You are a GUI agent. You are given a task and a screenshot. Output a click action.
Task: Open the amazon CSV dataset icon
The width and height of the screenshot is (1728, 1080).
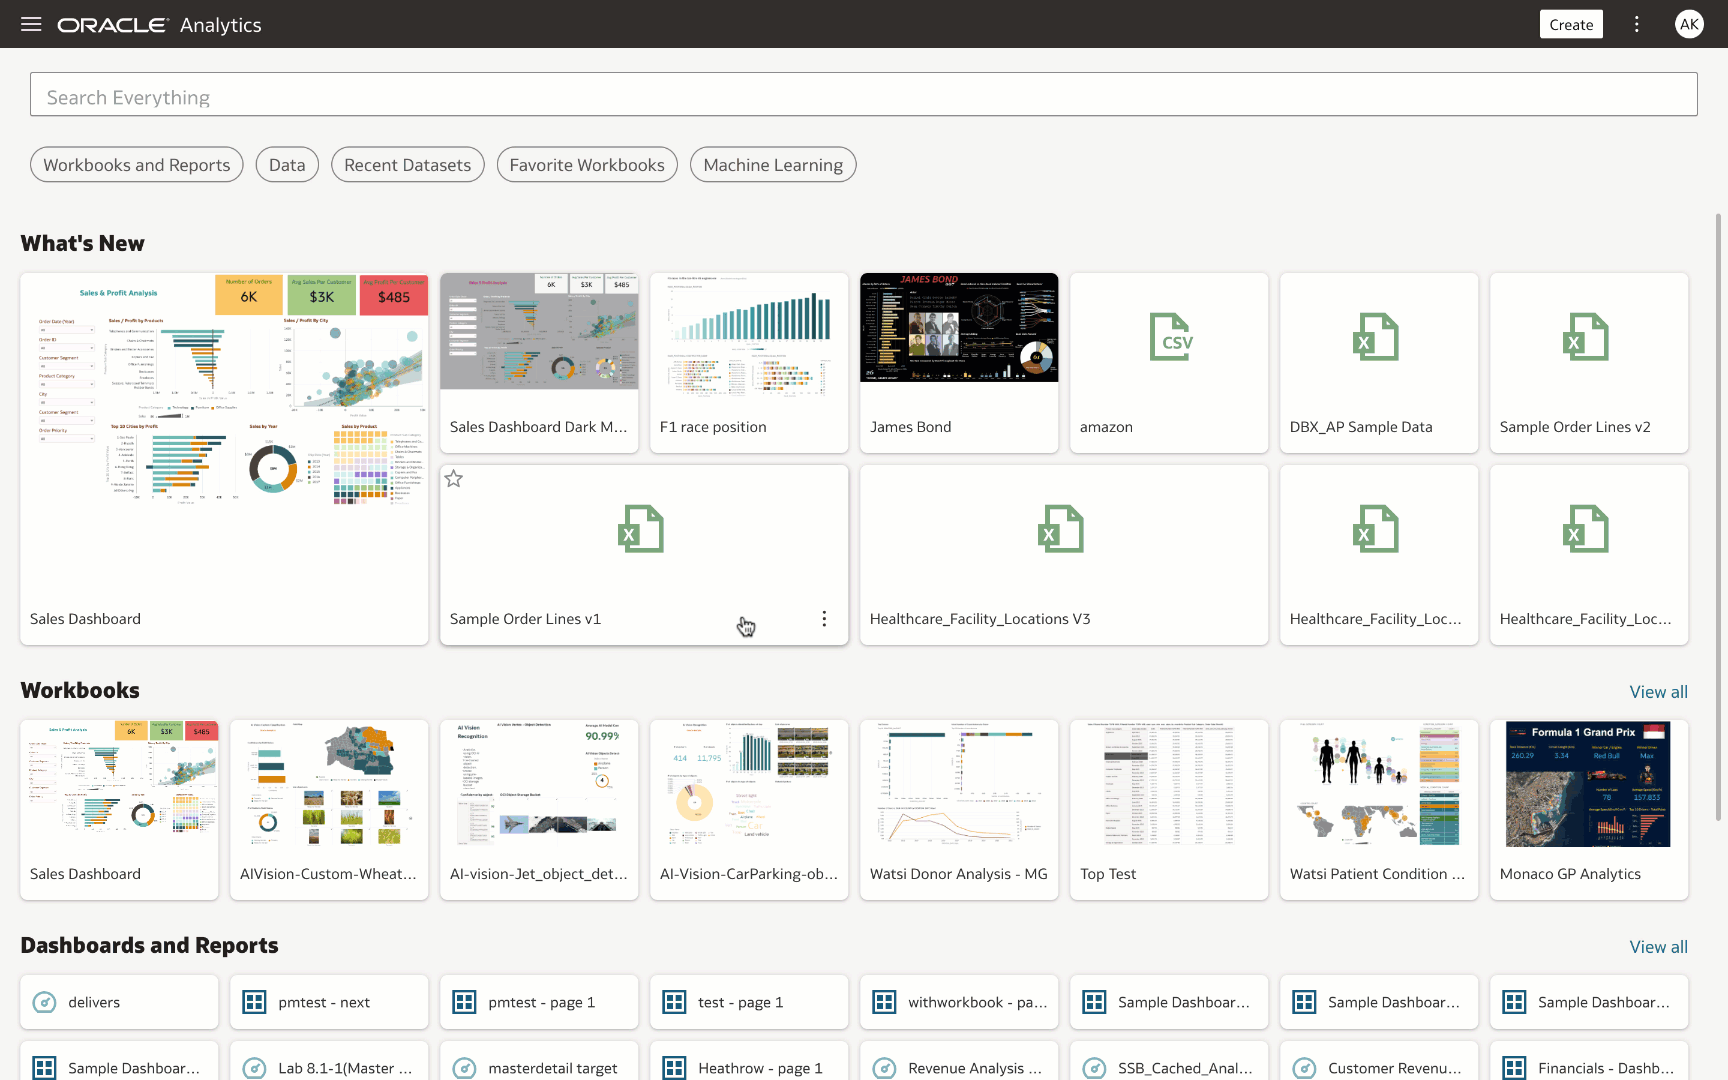click(x=1170, y=337)
